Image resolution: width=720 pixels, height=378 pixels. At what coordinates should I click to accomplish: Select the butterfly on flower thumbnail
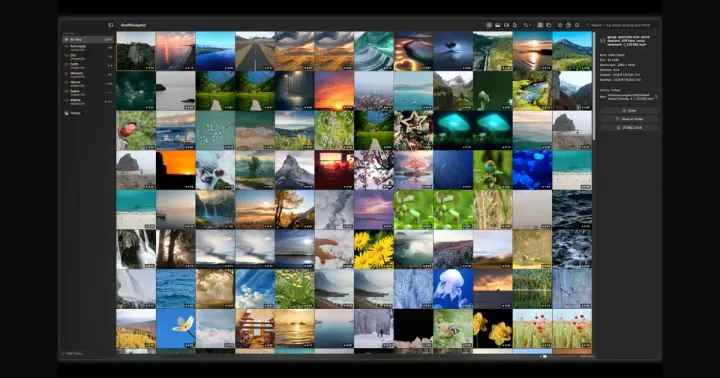[x=453, y=328]
